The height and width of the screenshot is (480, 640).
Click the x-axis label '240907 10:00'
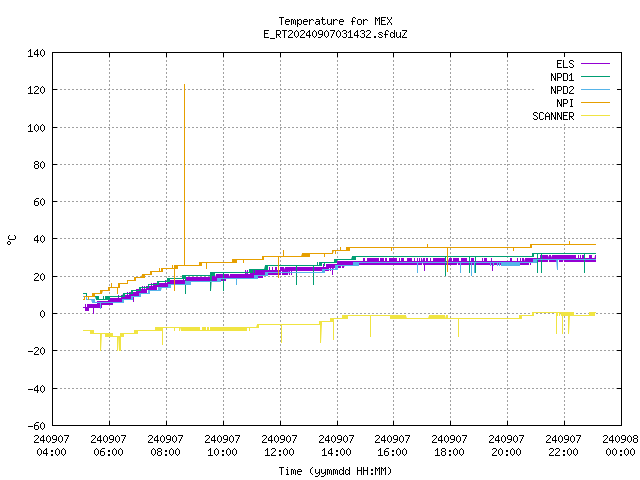(222, 446)
